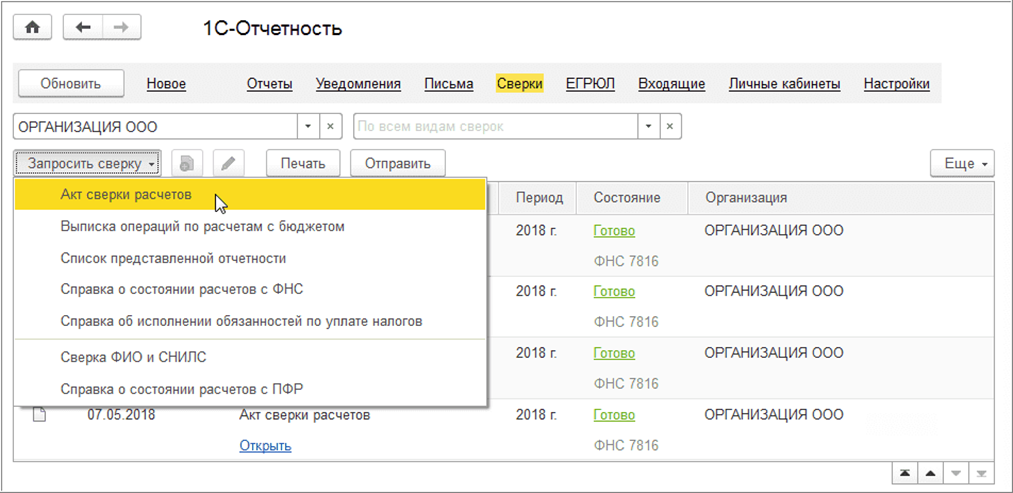The height and width of the screenshot is (493, 1013).
Task: Switch to the Входящие section
Action: pyautogui.click(x=671, y=83)
